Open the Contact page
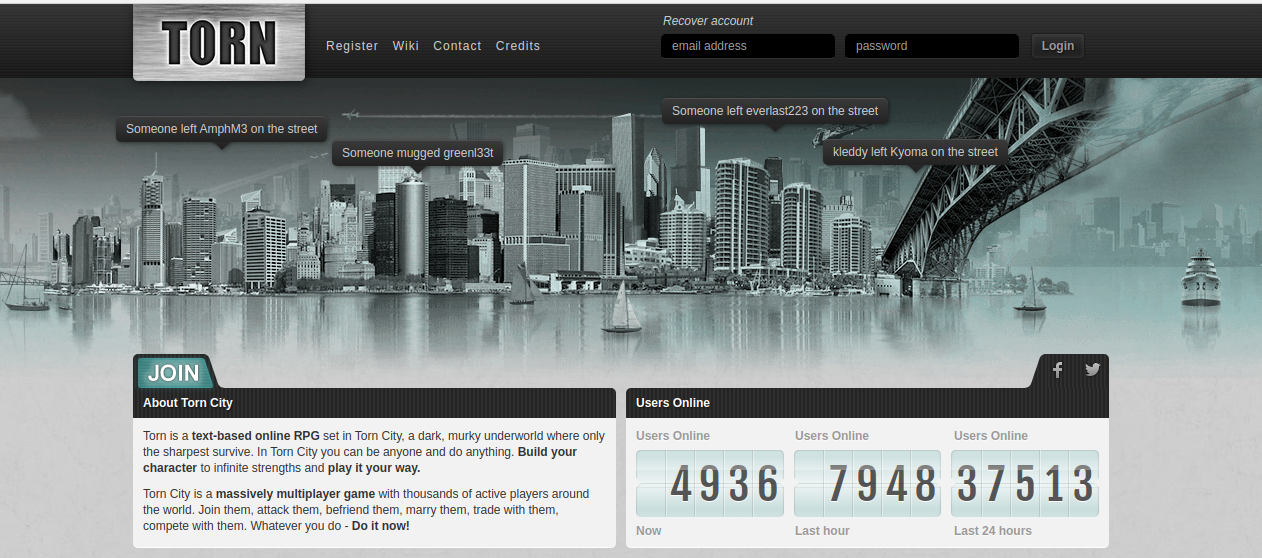The image size is (1262, 558). 457,46
